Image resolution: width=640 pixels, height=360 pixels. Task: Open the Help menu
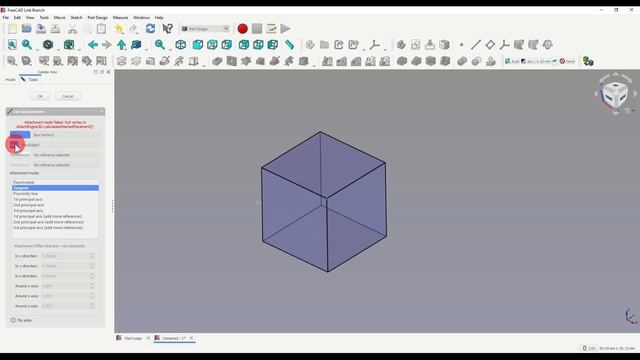159,18
